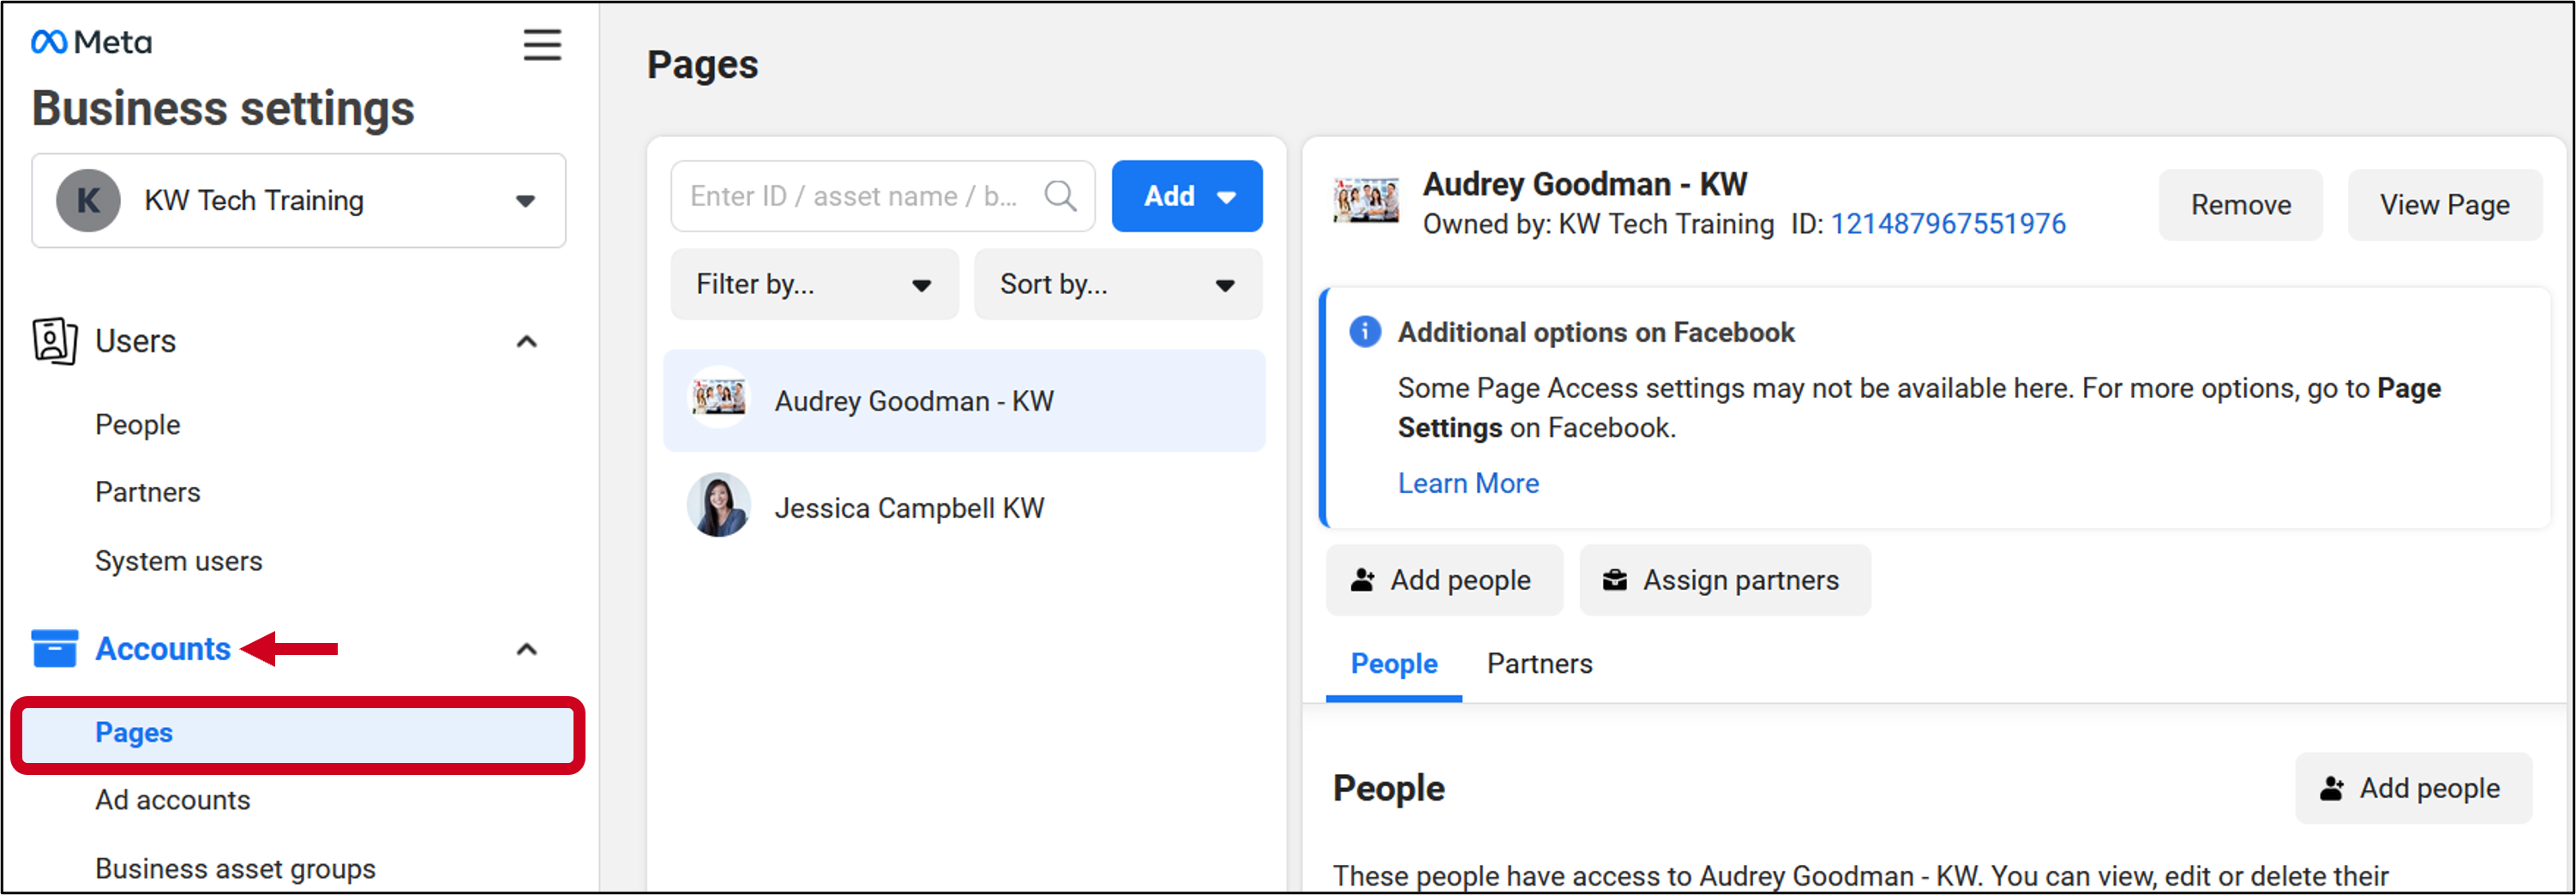The width and height of the screenshot is (2576, 895).
Task: Click the info icon in Additional options
Action: pyautogui.click(x=1365, y=331)
